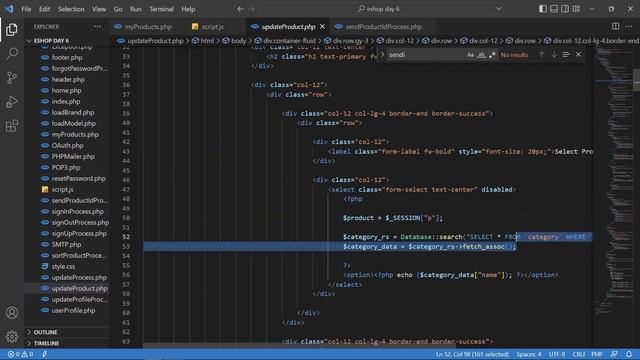Image resolution: width=640 pixels, height=360 pixels.
Task: Change indentation Spaces: 4 setting
Action: (x=529, y=354)
